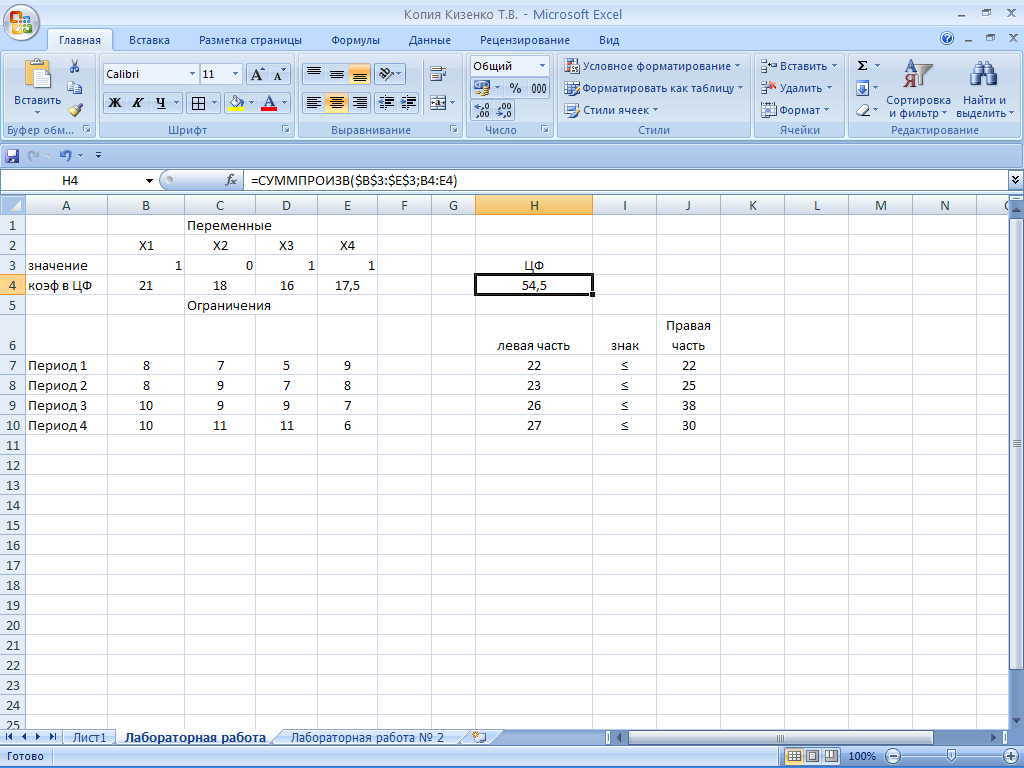
Task: Align text to middle of cell
Action: pos(336,73)
